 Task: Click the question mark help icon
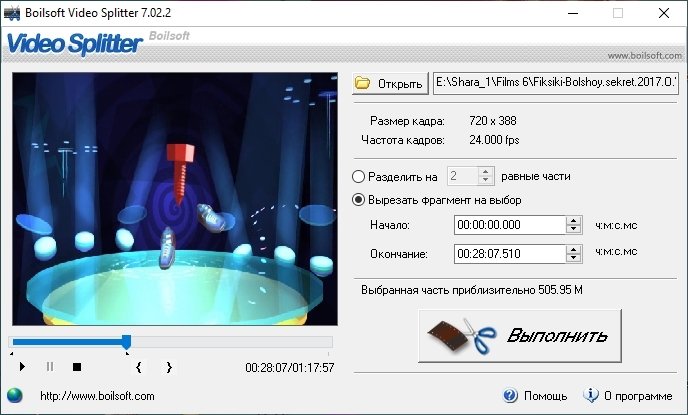click(x=510, y=395)
